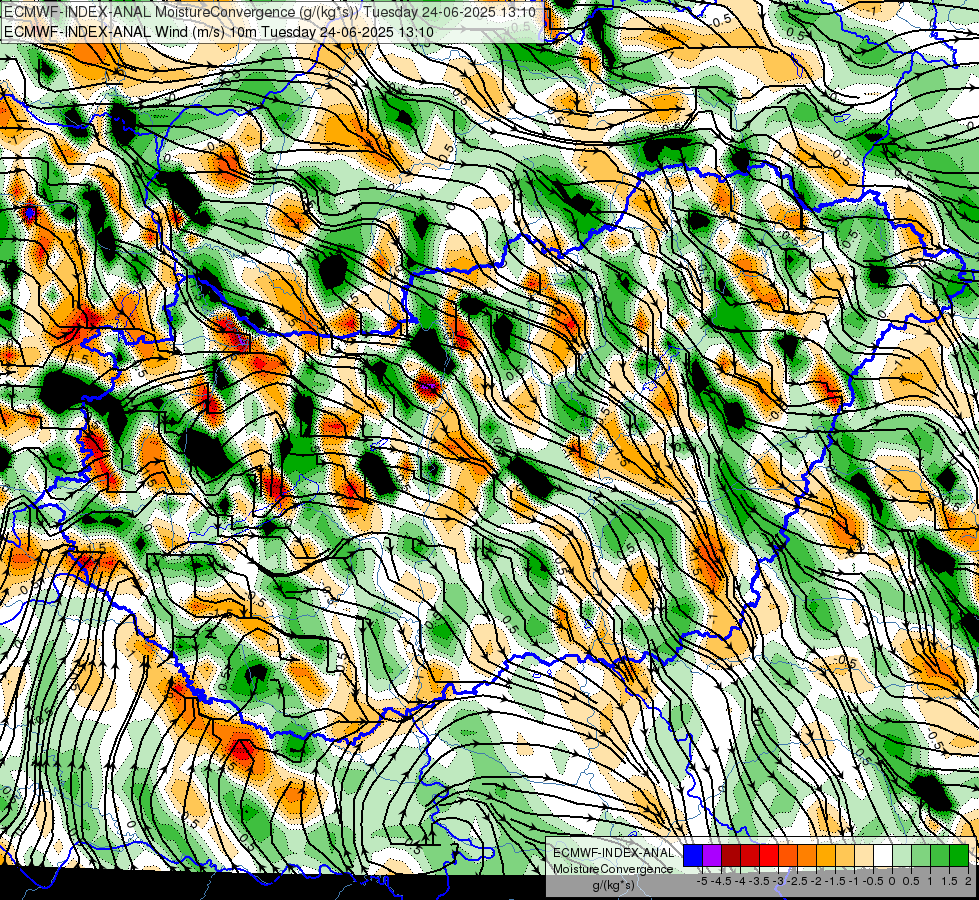979x900 pixels.
Task: Click the '0.5' legend tick label
Action: 911,881
